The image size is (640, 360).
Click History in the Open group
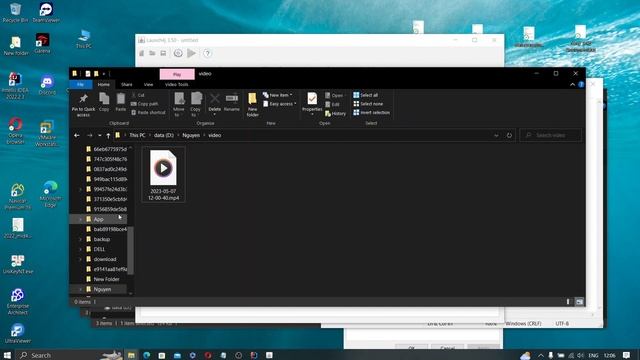coord(336,113)
